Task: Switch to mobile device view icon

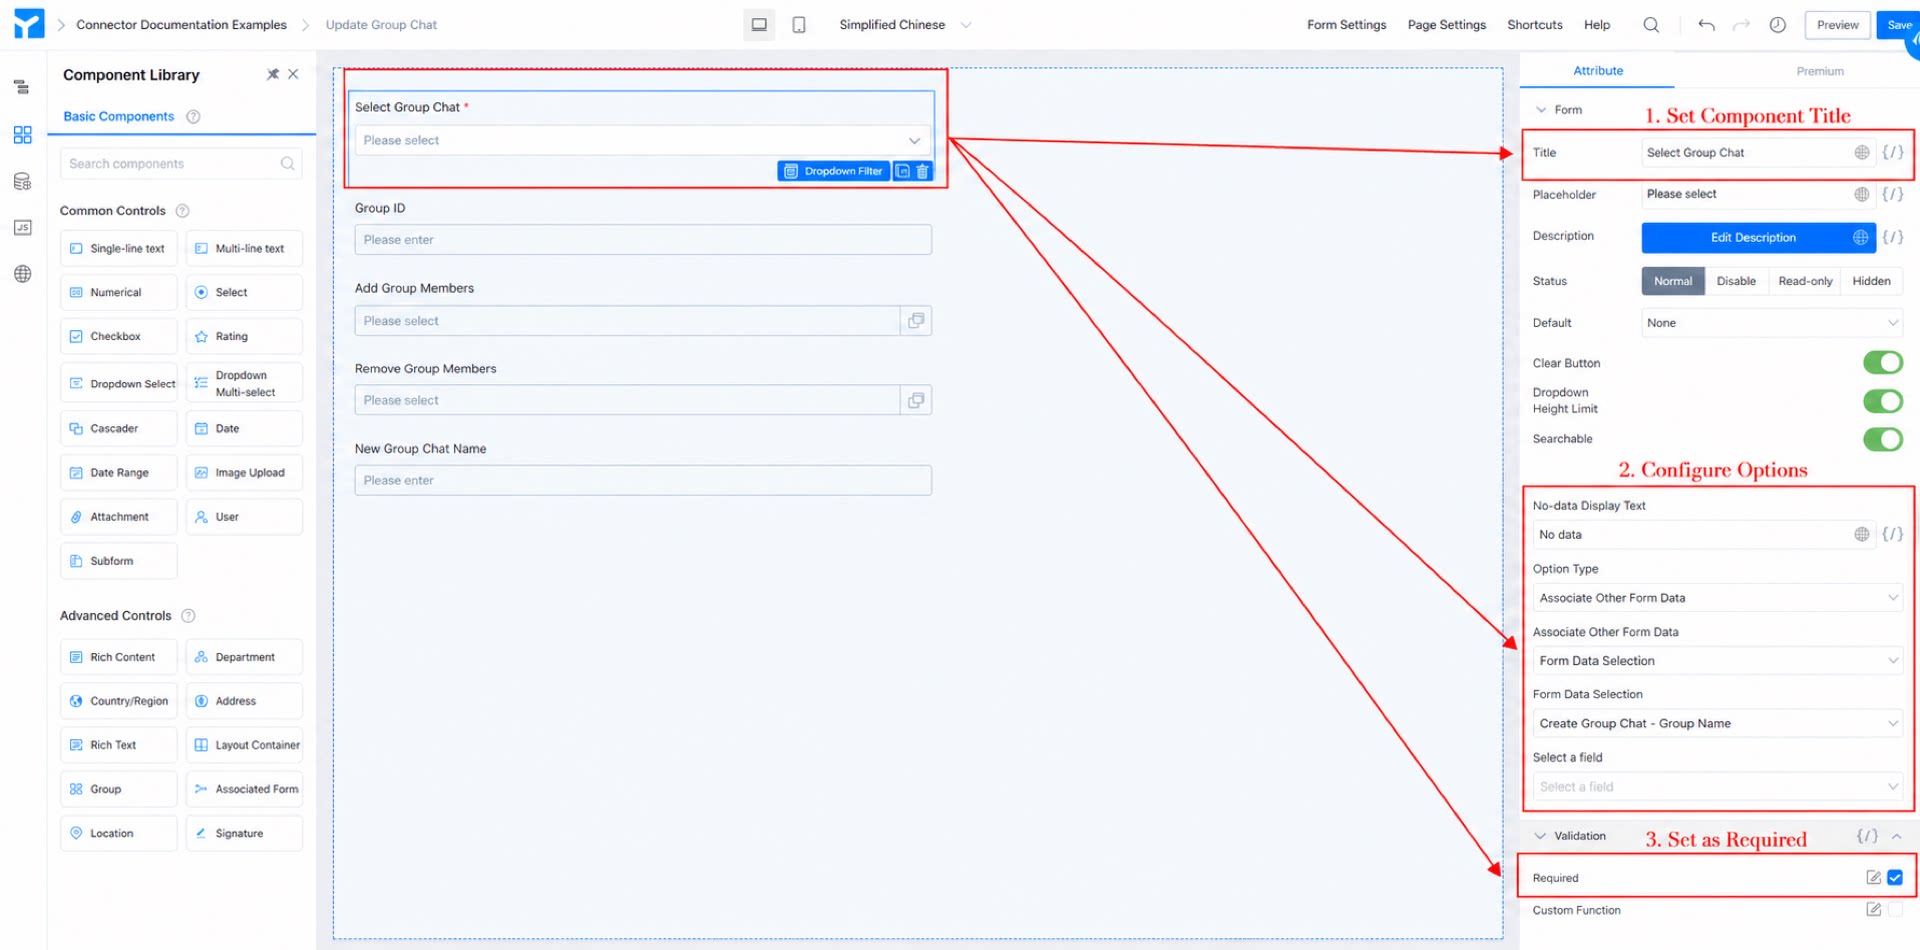Action: click(x=799, y=25)
